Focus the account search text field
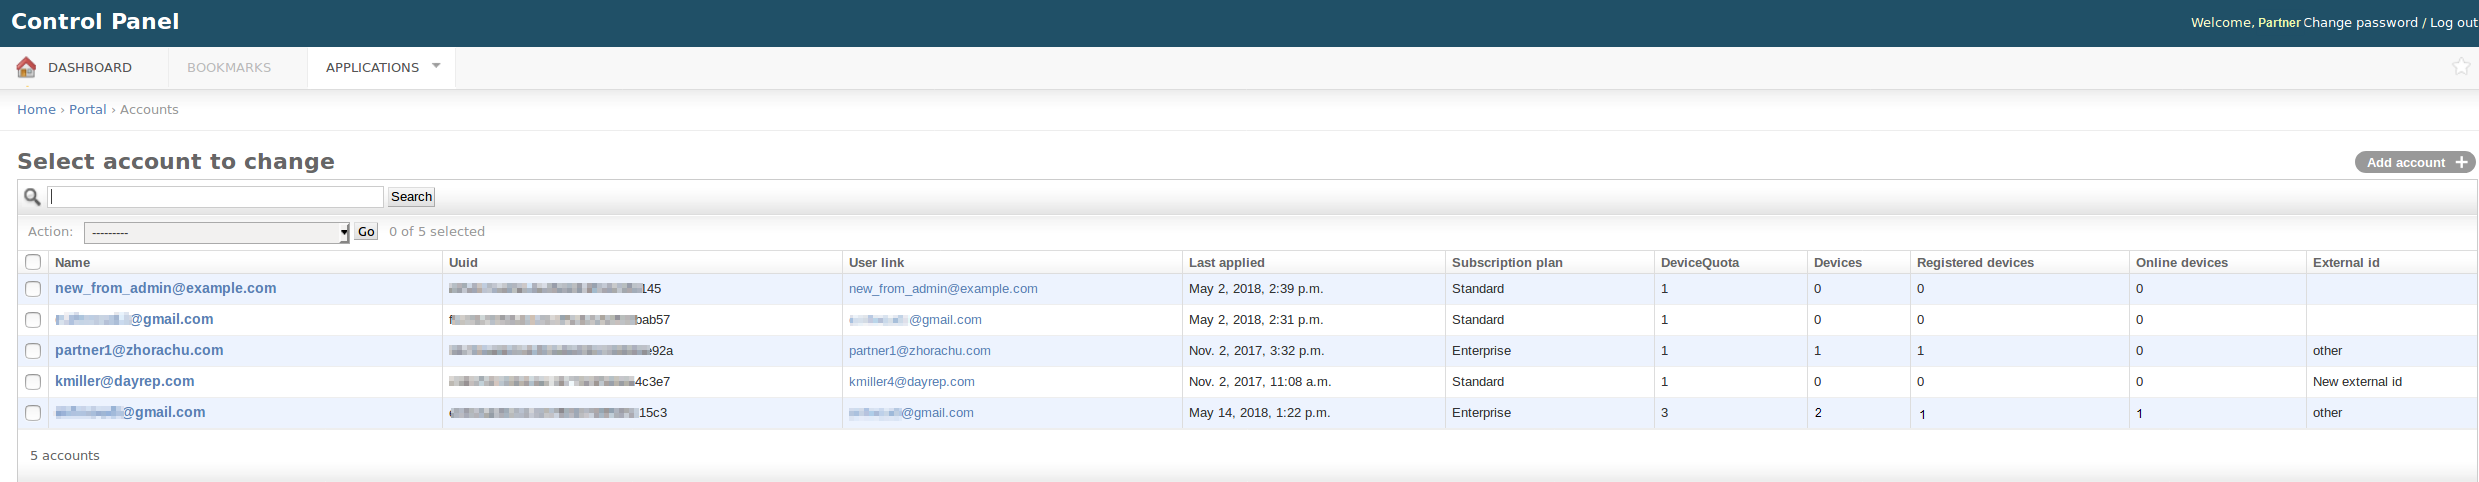 click(x=216, y=197)
